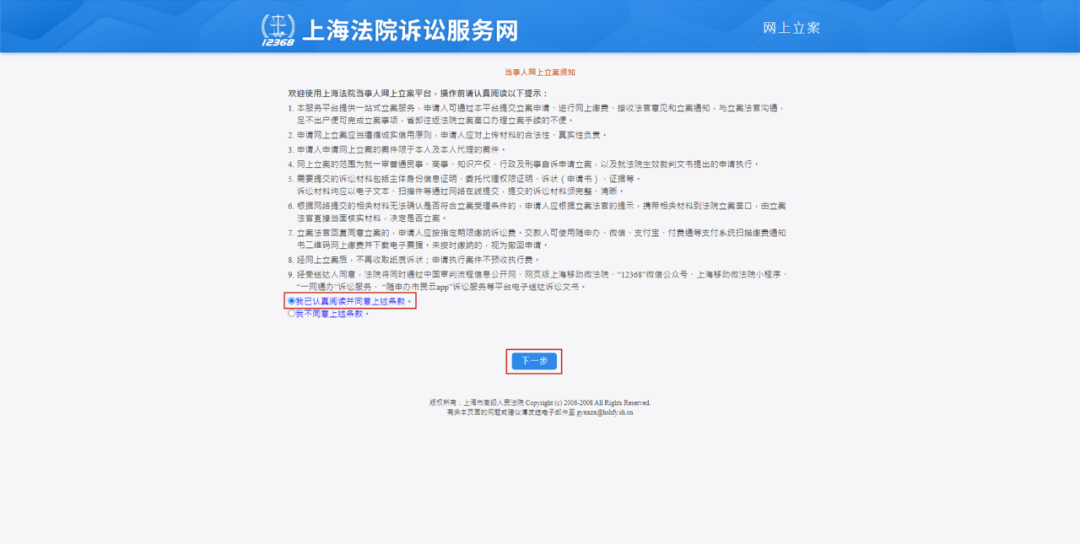Click the 12368 court emblem logo
This screenshot has width=1080, height=544.
[278, 30]
